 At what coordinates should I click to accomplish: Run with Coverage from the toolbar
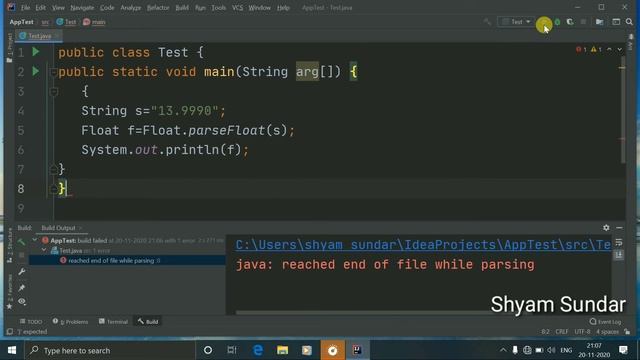570,22
